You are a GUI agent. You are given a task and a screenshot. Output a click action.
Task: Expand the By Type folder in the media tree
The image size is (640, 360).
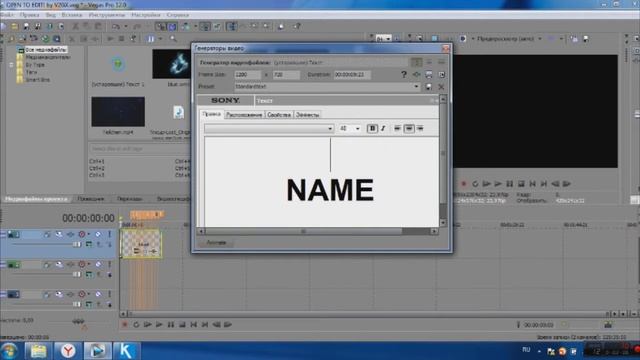(11, 64)
